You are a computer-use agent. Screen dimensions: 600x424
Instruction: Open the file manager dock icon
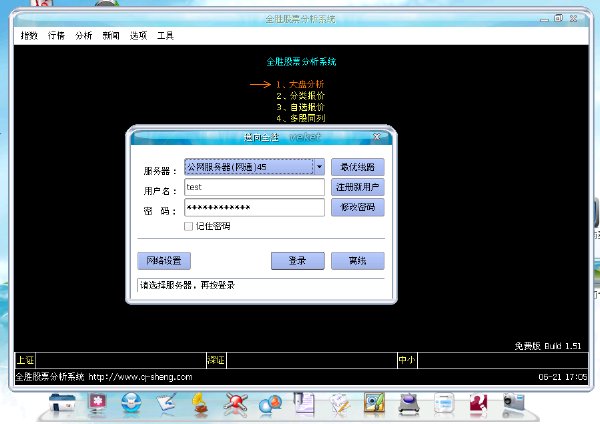(62, 403)
